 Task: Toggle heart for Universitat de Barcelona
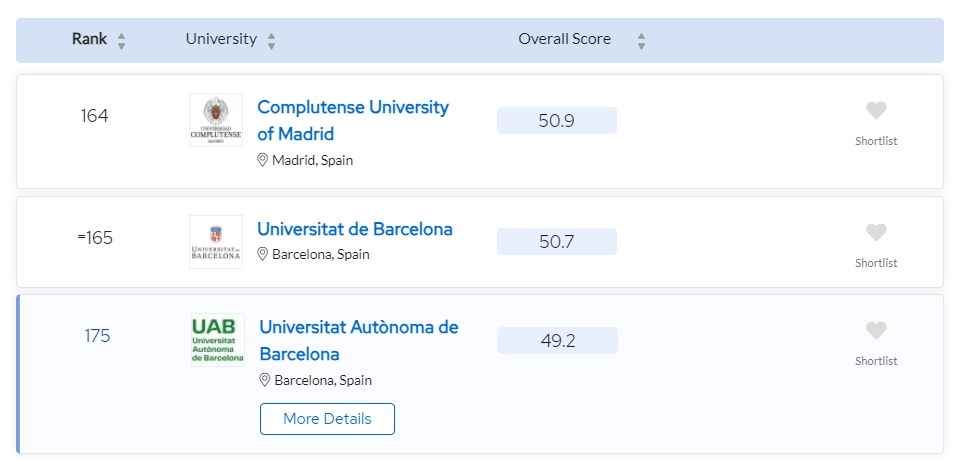pyautogui.click(x=876, y=233)
